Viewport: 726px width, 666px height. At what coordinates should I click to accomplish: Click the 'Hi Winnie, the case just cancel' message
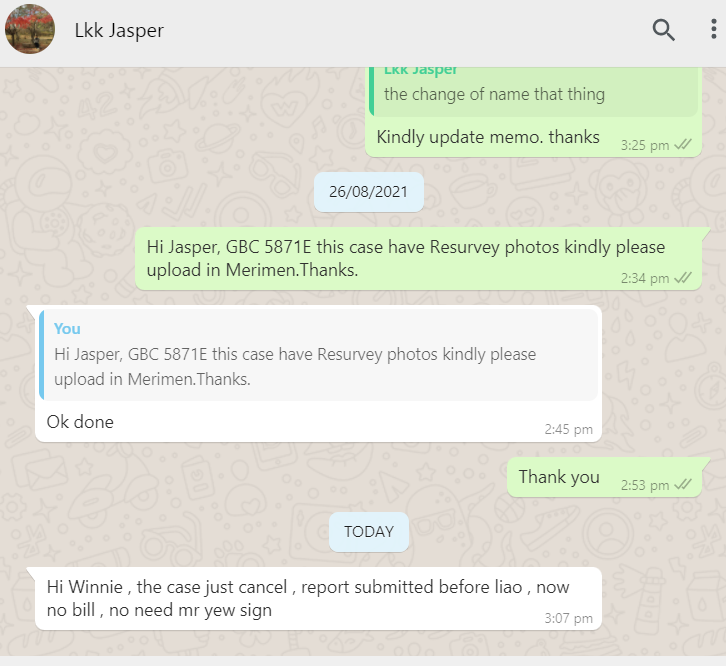(x=319, y=598)
